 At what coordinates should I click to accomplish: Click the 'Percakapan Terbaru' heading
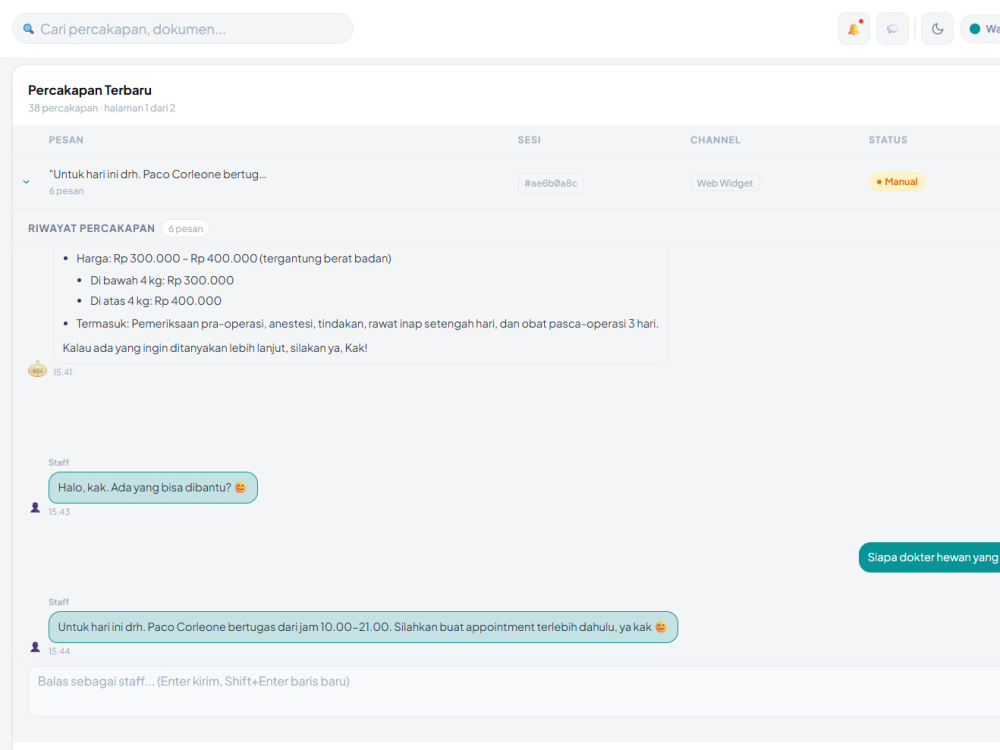[90, 90]
